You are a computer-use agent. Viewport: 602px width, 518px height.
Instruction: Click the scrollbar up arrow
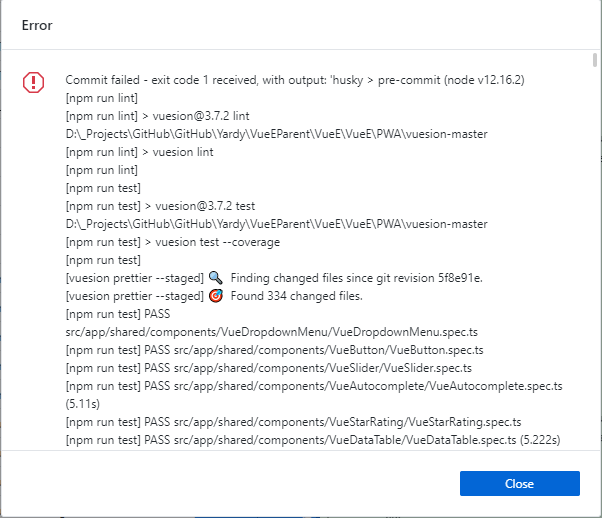point(594,60)
